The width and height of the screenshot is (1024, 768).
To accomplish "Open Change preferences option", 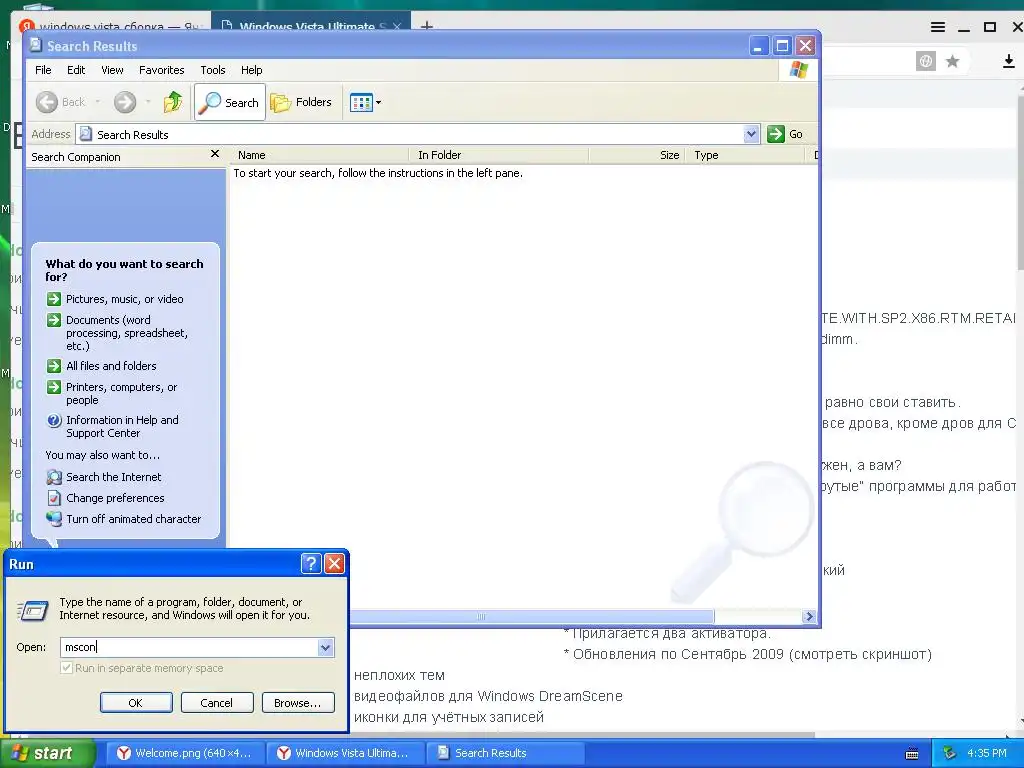I will (x=115, y=498).
